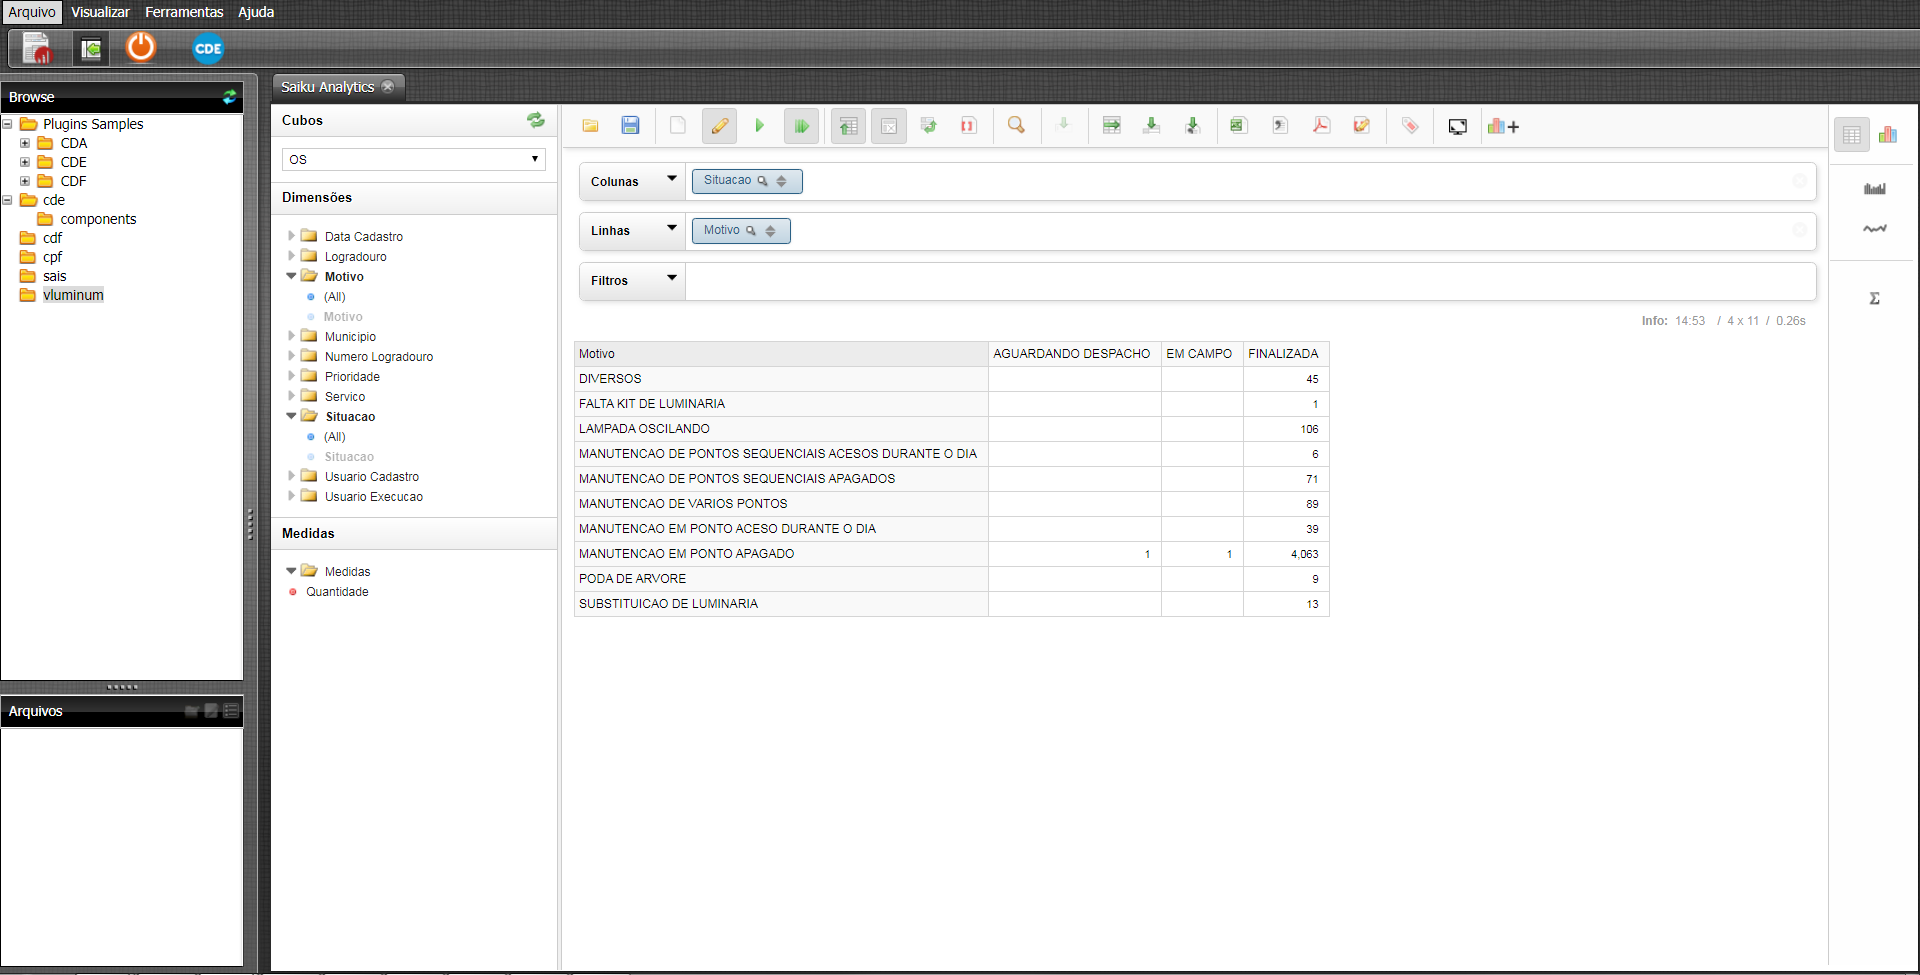Export drill through with dark arrow icon
The width and height of the screenshot is (1920, 975).
click(1192, 126)
